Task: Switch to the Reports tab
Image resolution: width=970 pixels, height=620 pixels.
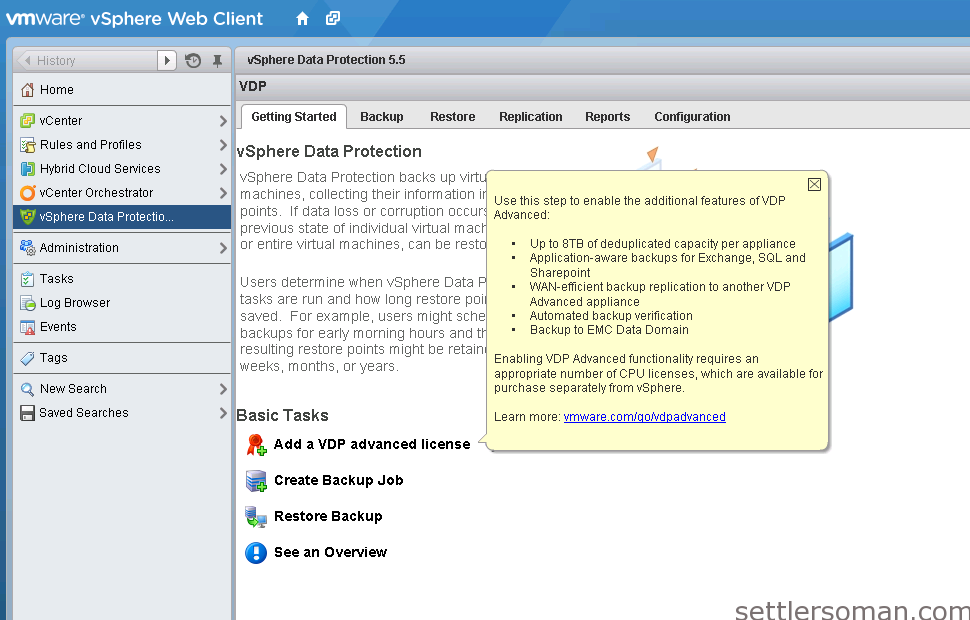Action: (x=607, y=117)
